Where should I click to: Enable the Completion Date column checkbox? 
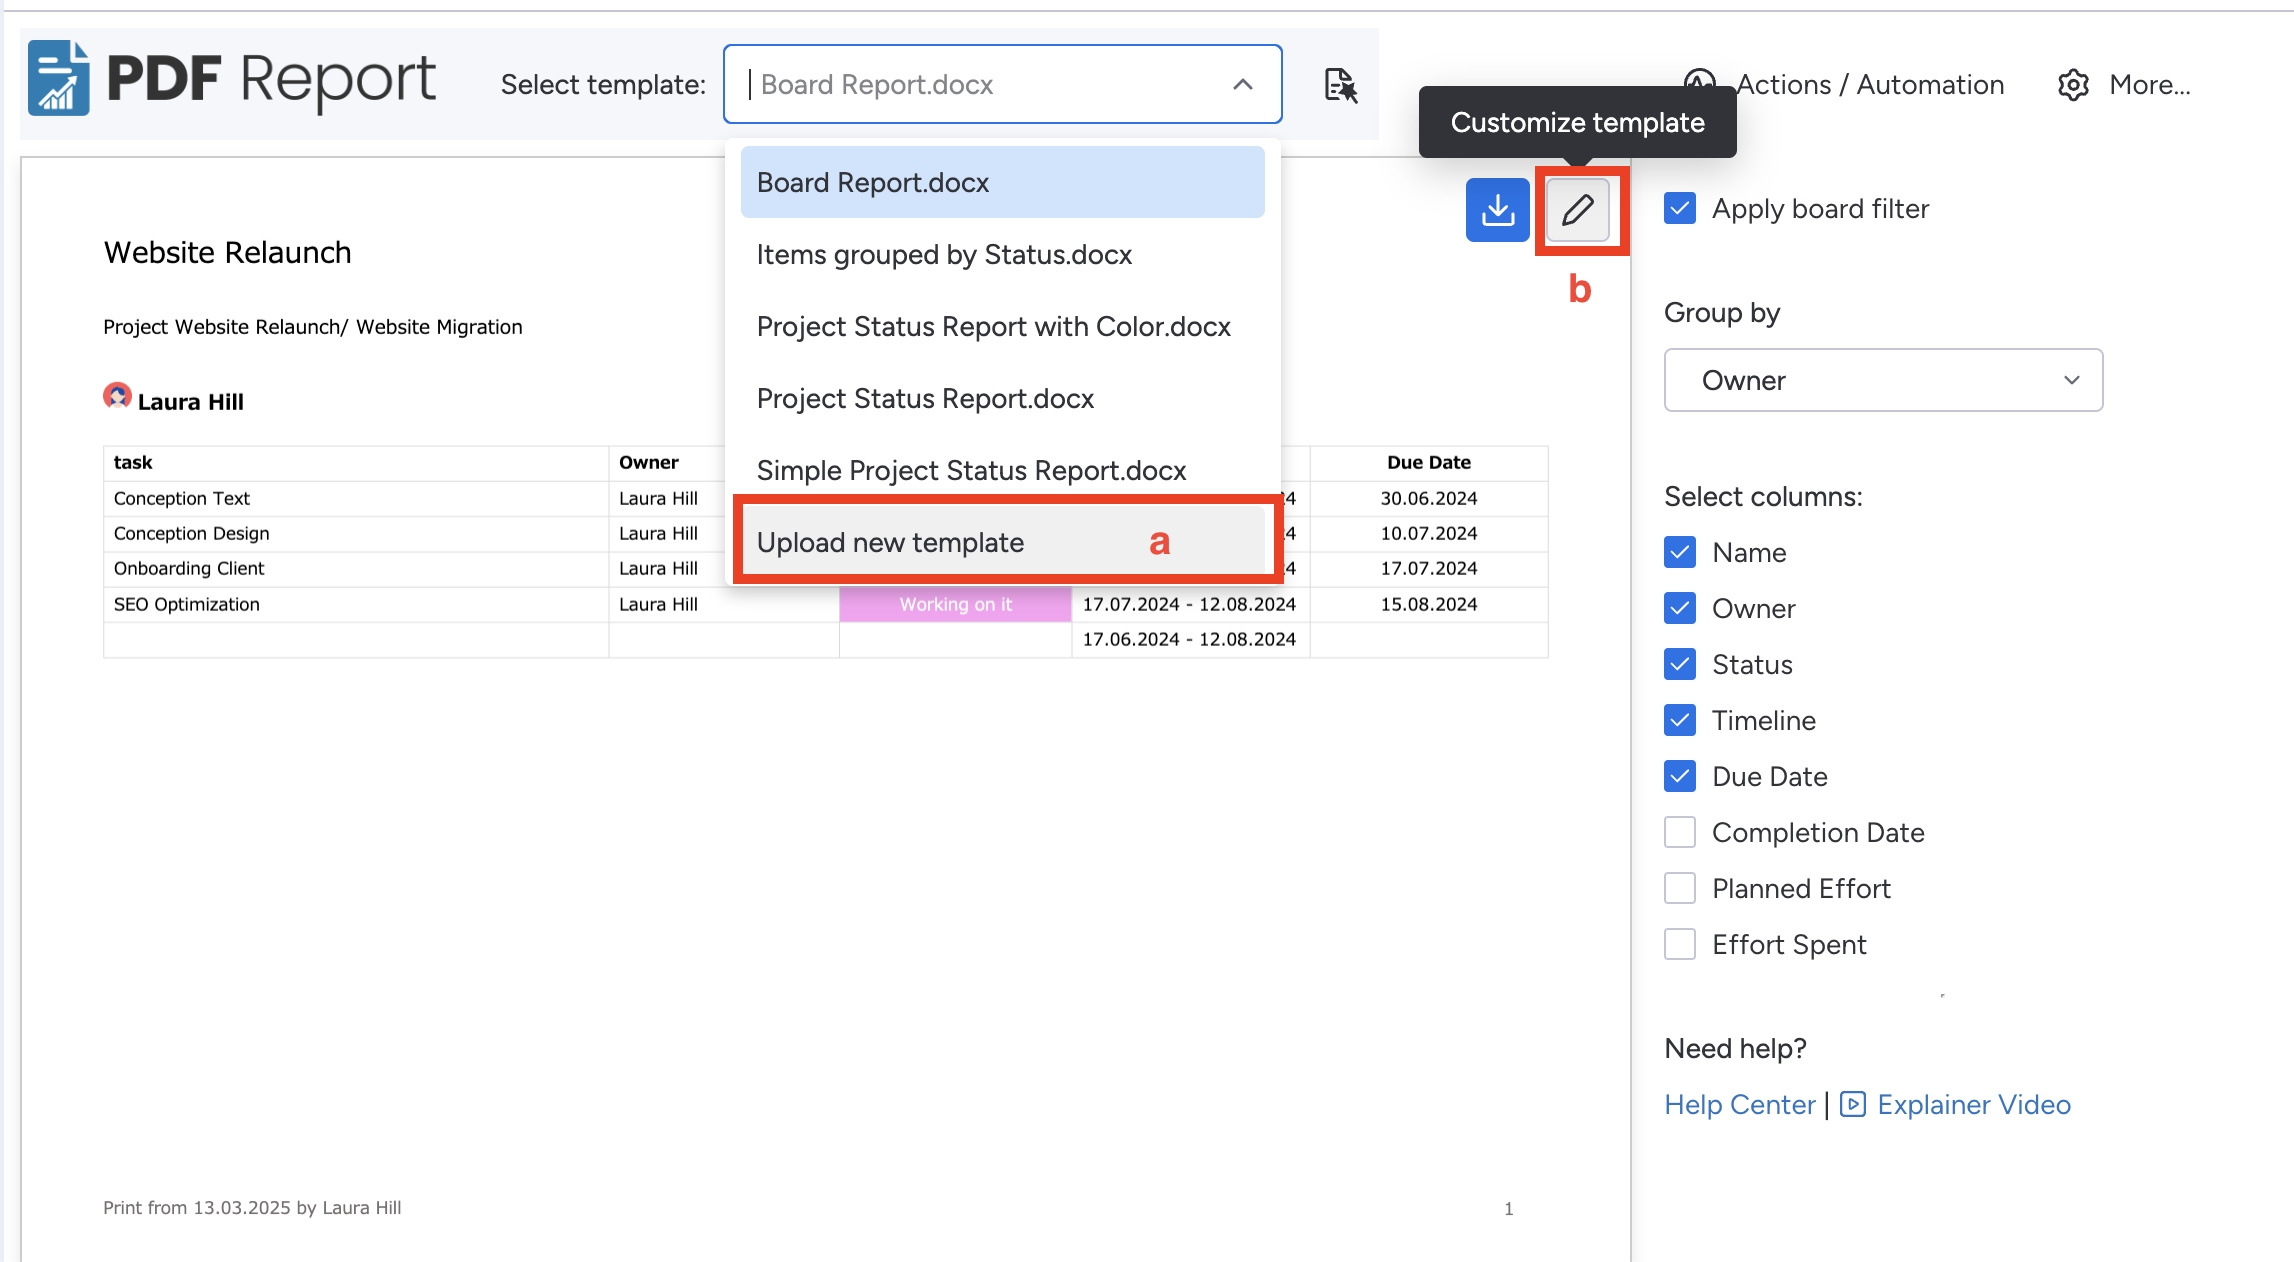pos(1680,832)
